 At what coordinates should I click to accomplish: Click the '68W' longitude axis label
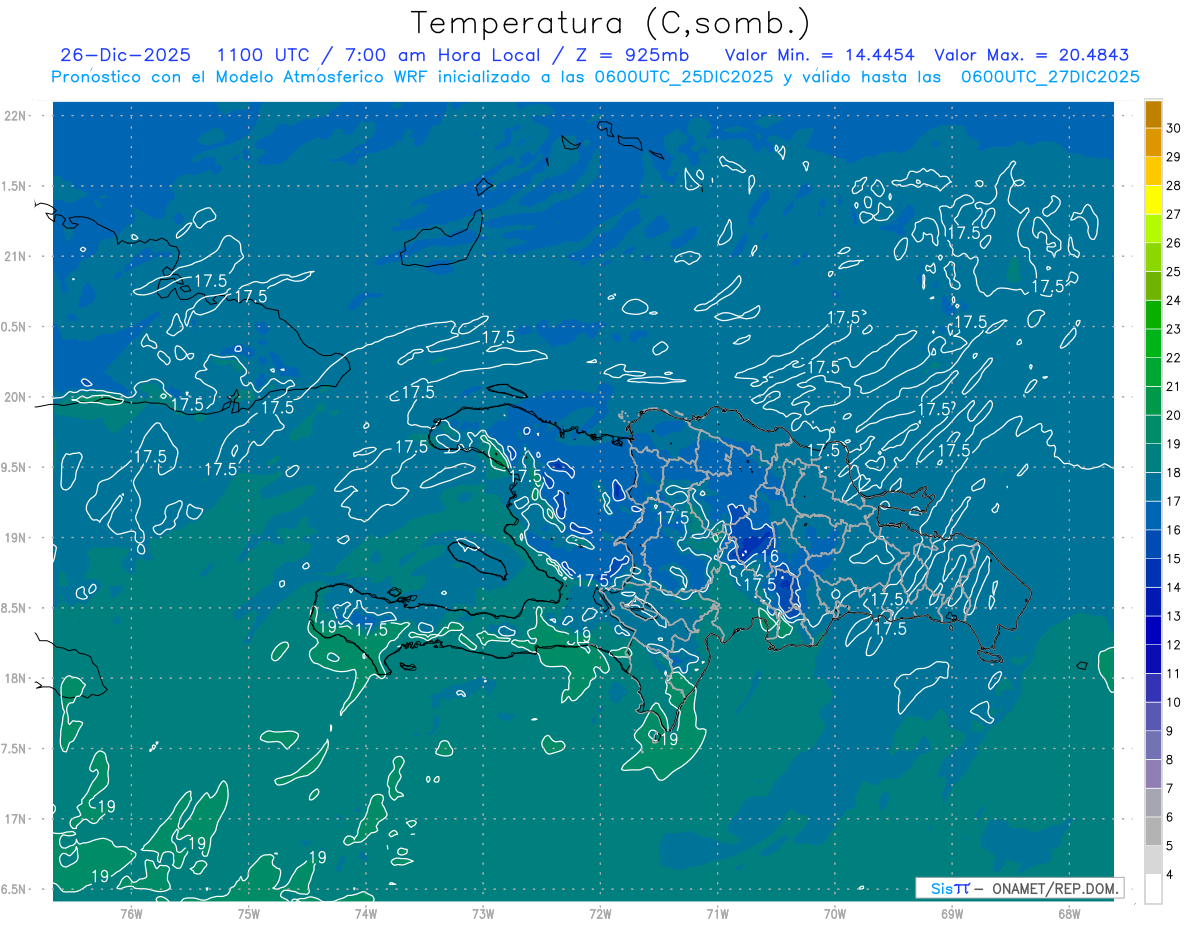click(1069, 913)
